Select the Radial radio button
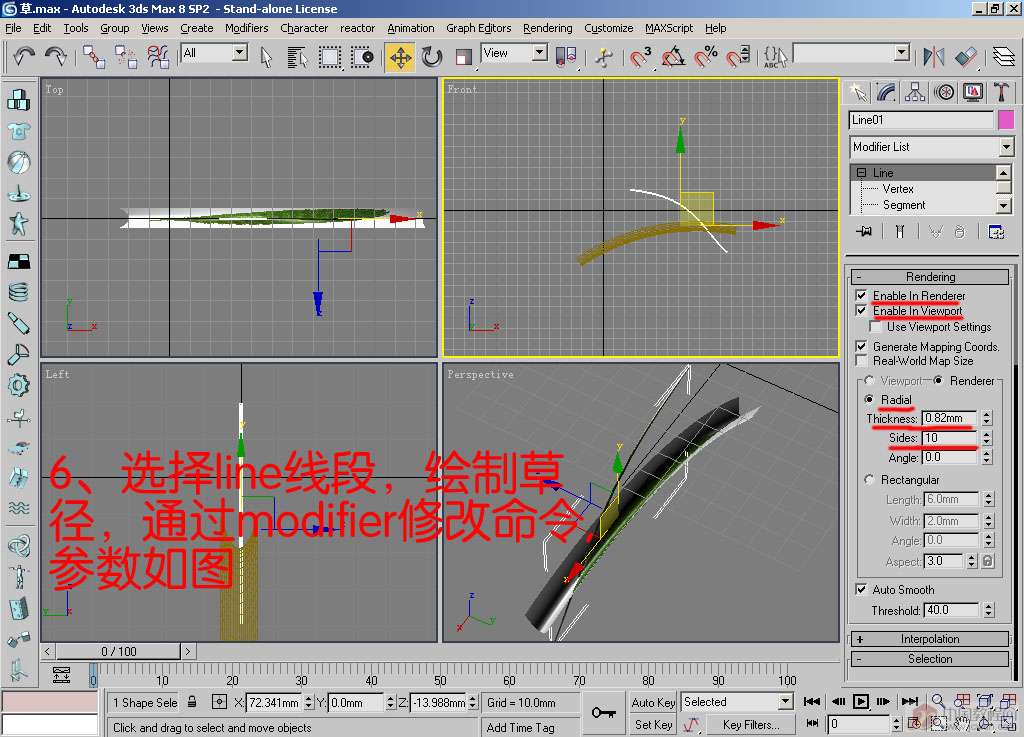The height and width of the screenshot is (737, 1024). (869, 399)
